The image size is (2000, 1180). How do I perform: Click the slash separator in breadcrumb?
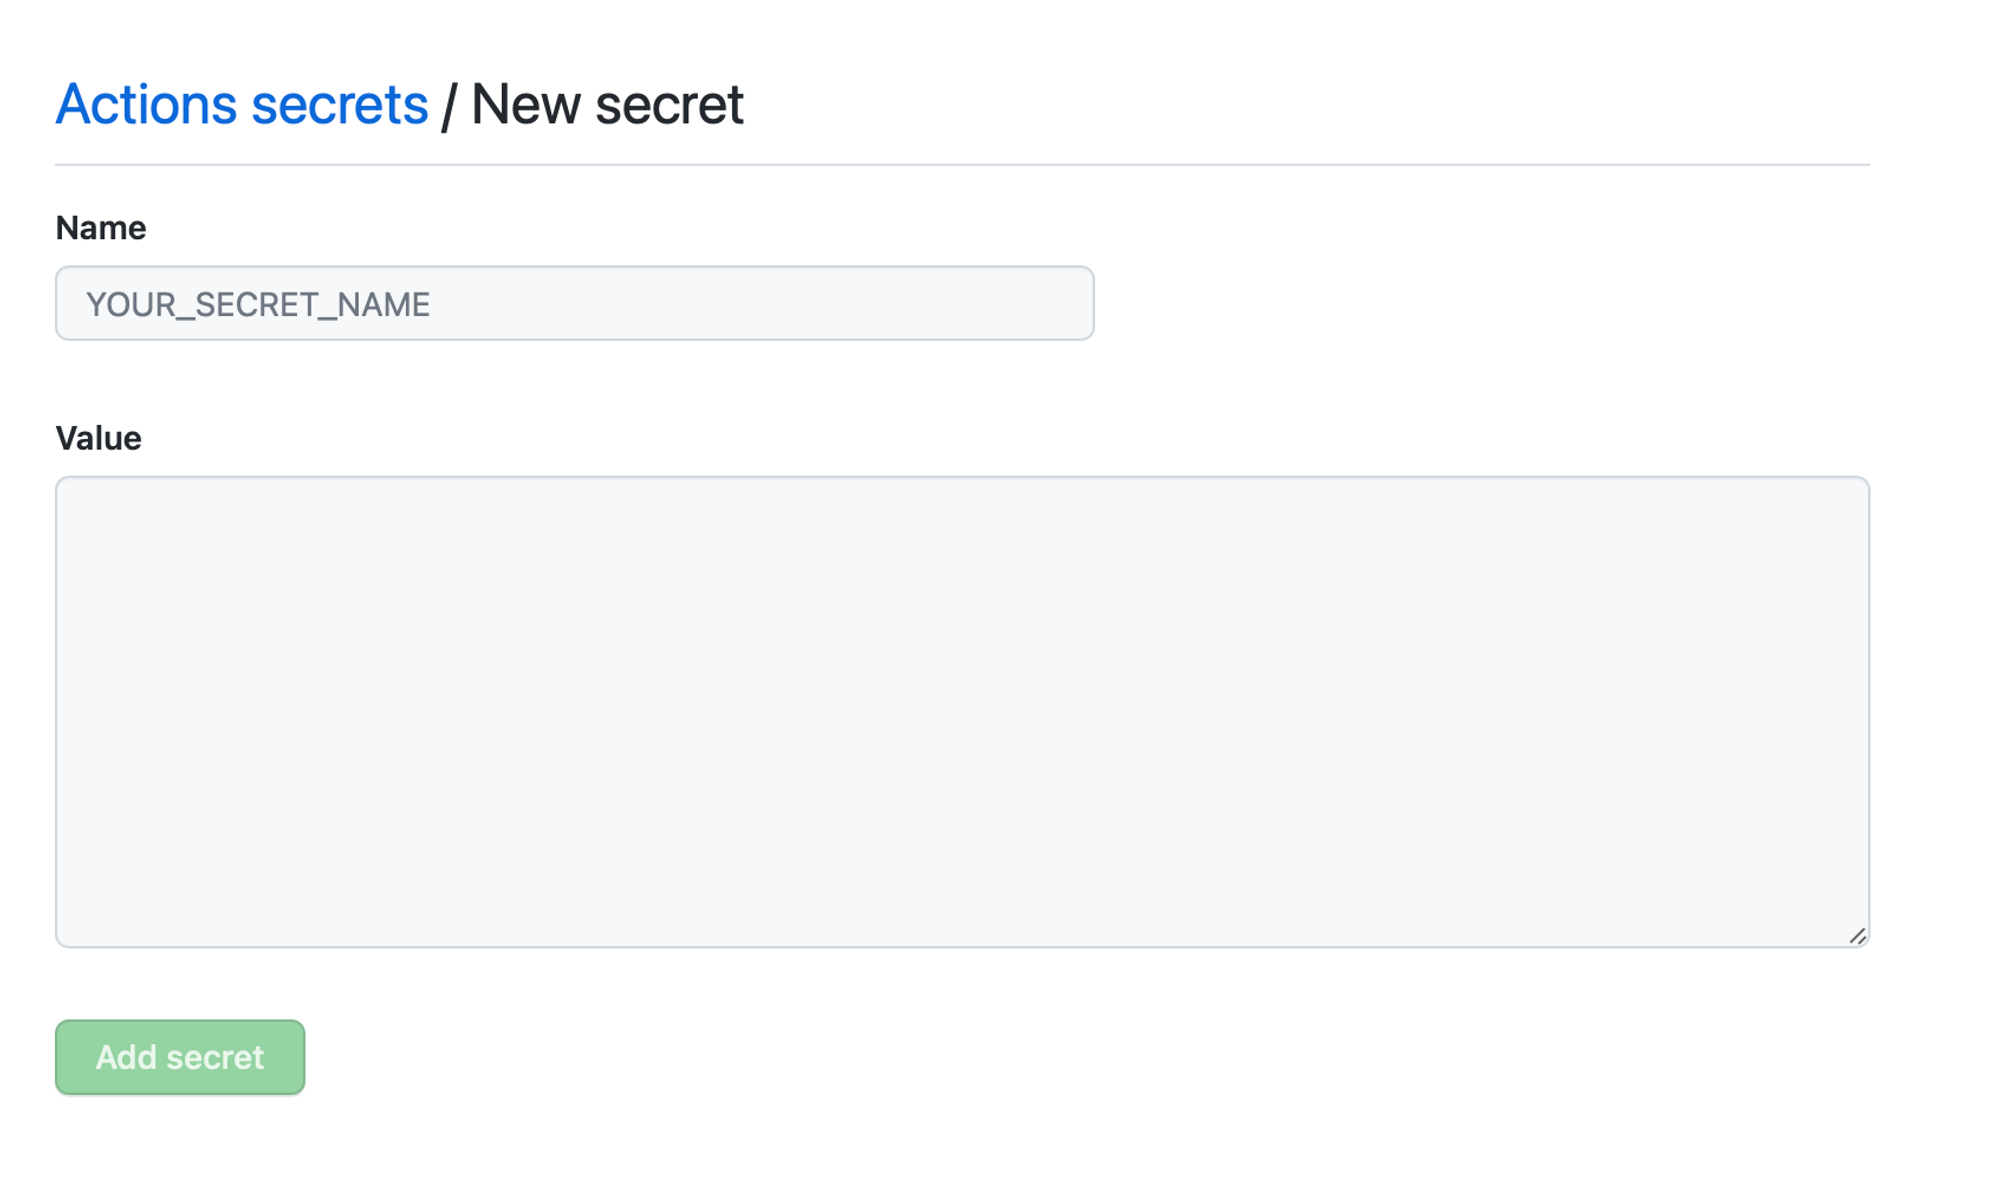[449, 106]
